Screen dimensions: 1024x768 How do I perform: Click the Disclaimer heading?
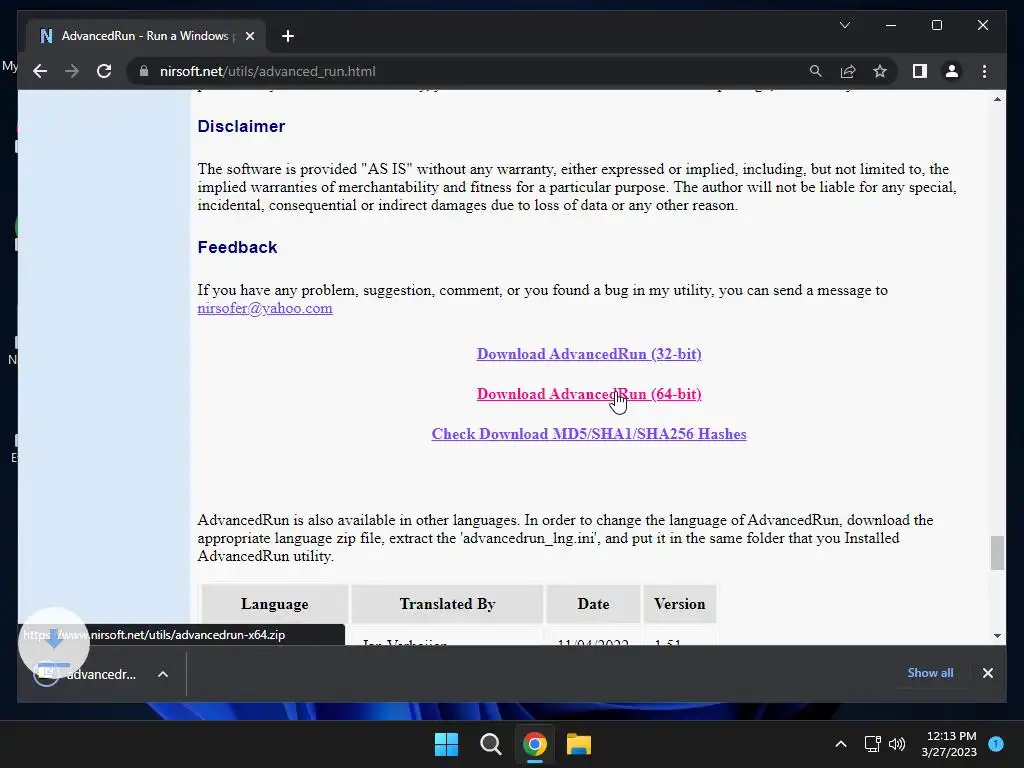[241, 126]
